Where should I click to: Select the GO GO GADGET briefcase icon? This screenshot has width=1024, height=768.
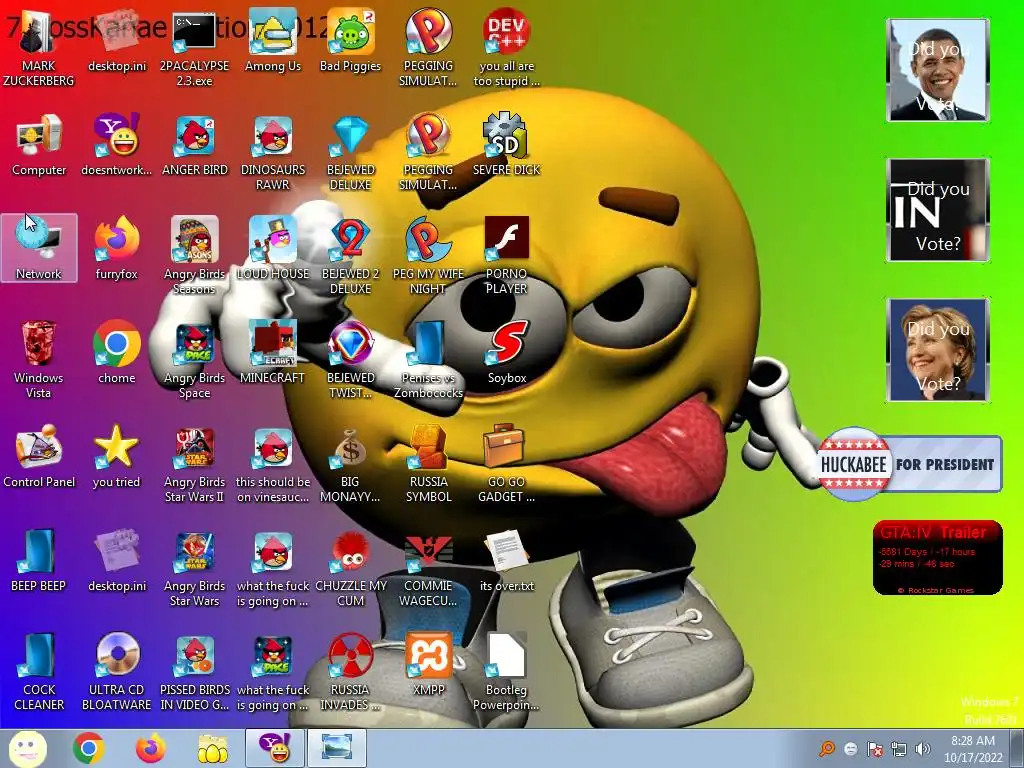coord(506,463)
